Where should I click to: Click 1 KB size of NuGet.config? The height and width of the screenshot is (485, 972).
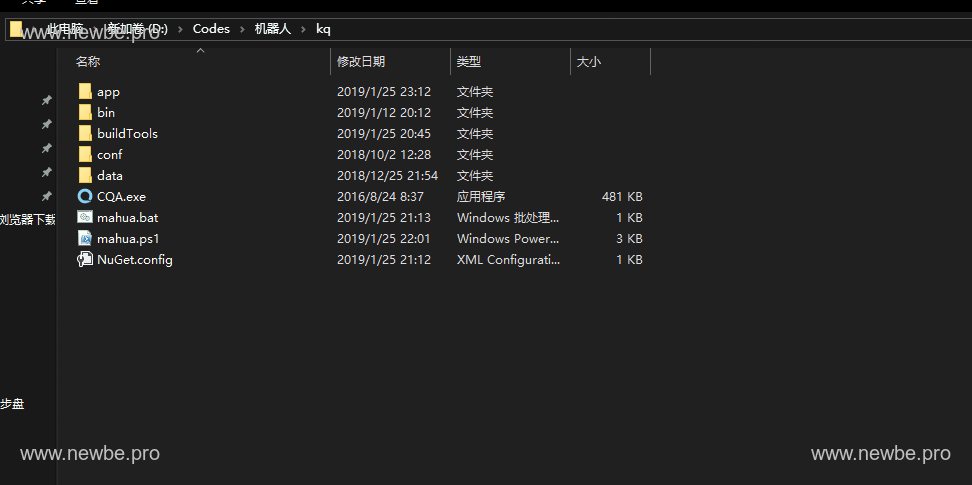(629, 259)
